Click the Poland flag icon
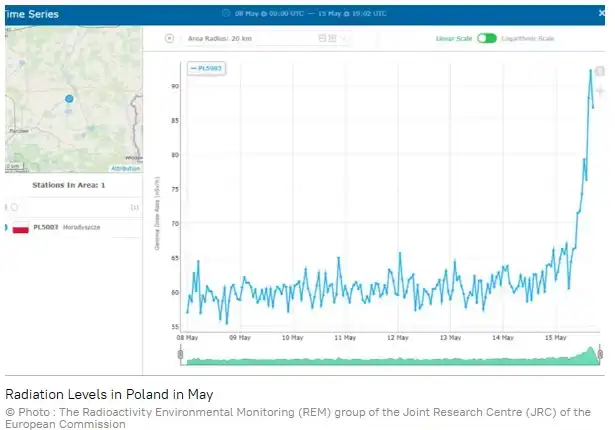615x430 pixels. [20, 228]
